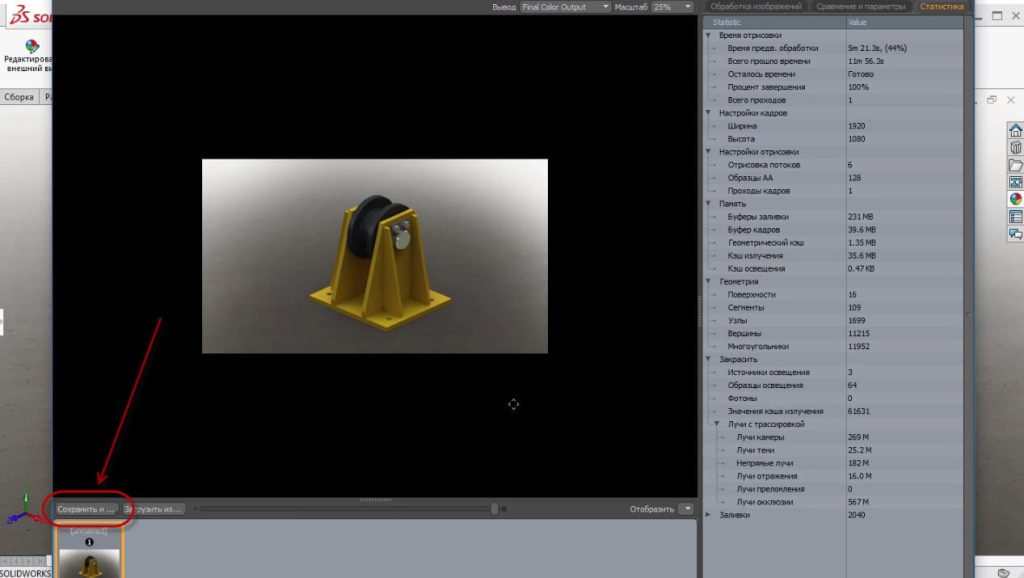Collapse the Закрасить tree group
The image size is (1024, 578).
click(x=708, y=359)
